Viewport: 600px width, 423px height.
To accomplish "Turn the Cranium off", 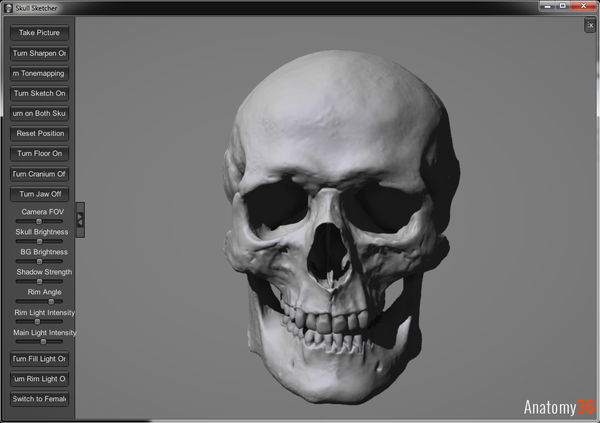I will 40,174.
